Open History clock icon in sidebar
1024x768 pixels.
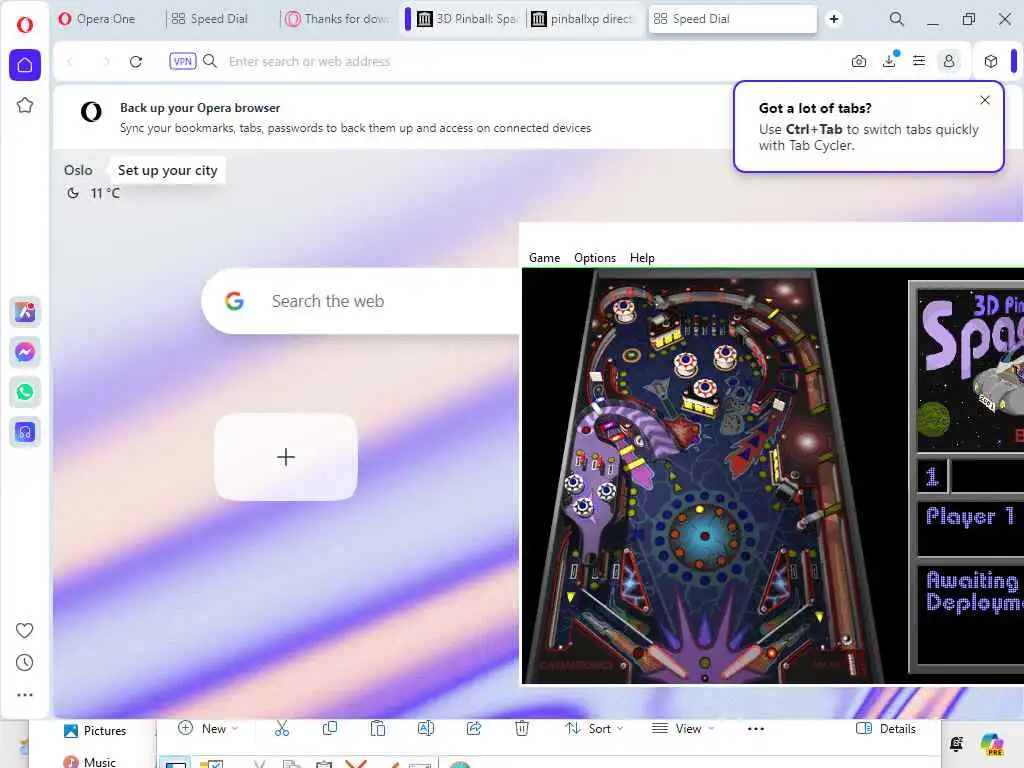click(24, 663)
